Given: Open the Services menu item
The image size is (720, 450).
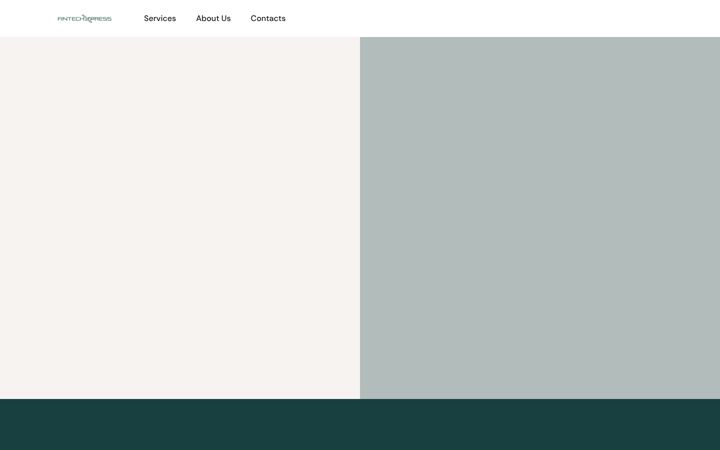Looking at the screenshot, I should point(160,18).
